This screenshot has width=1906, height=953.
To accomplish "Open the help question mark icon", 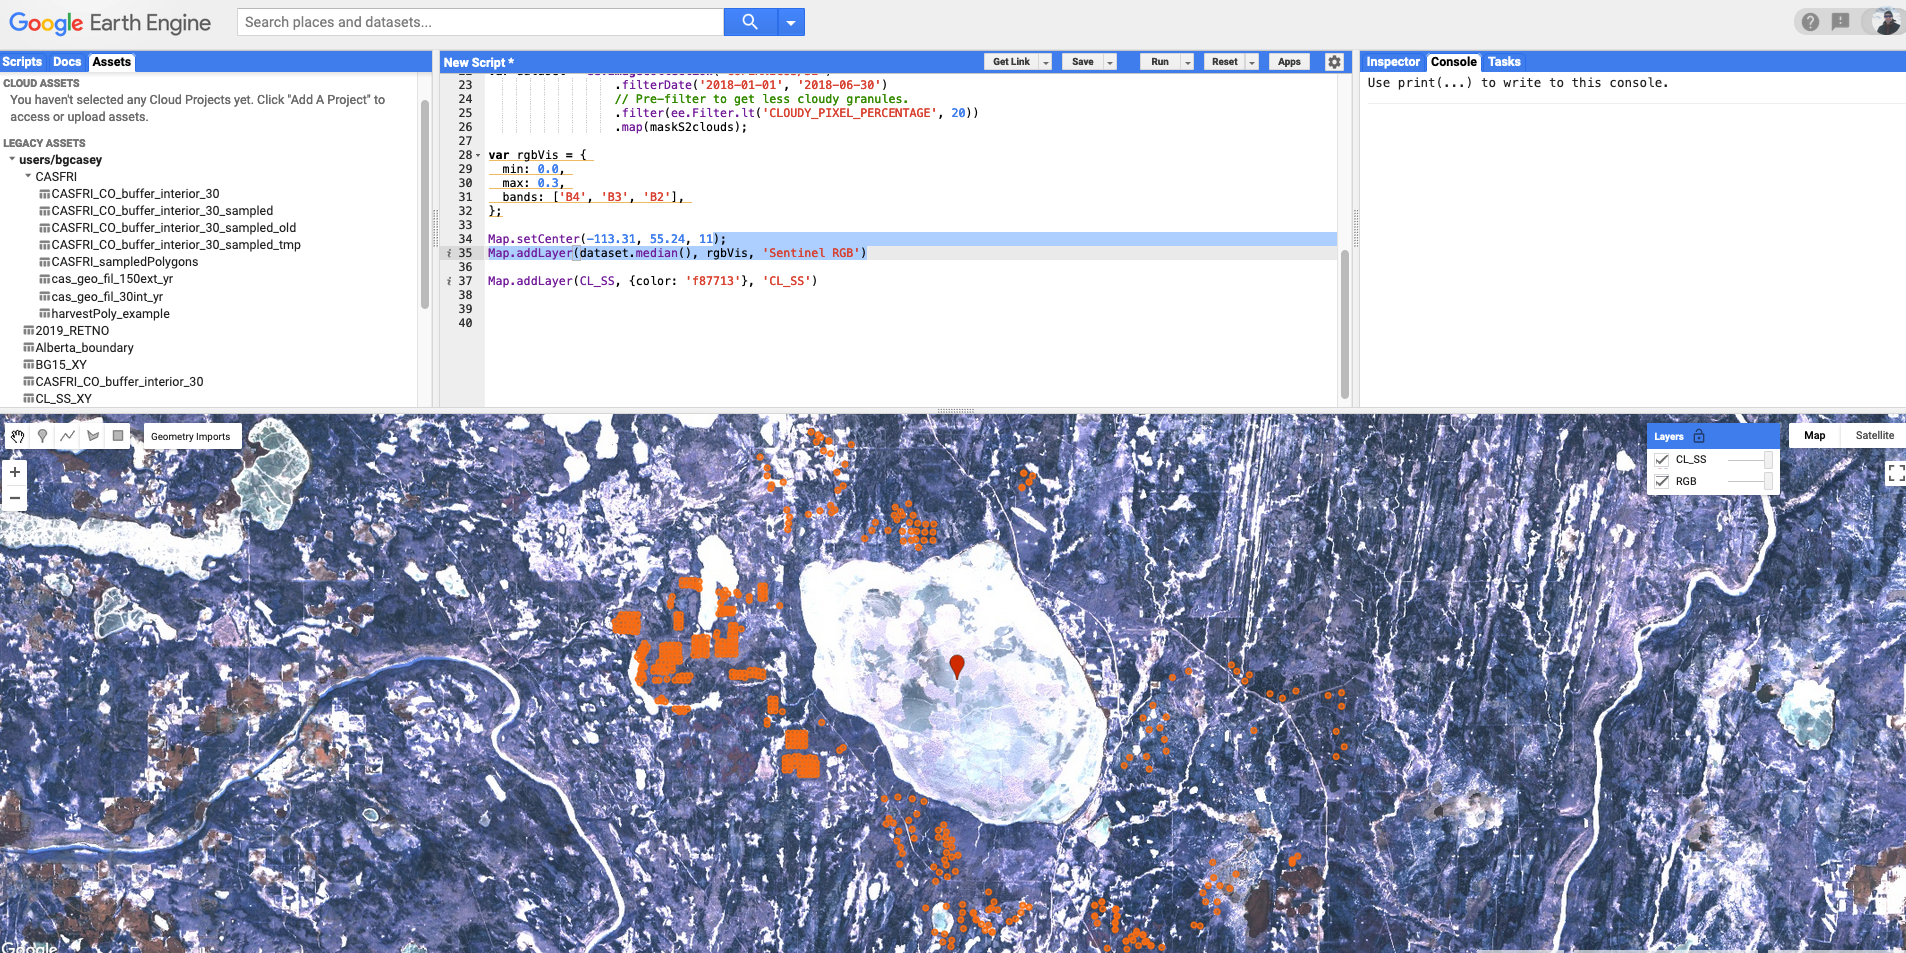I will (1810, 22).
